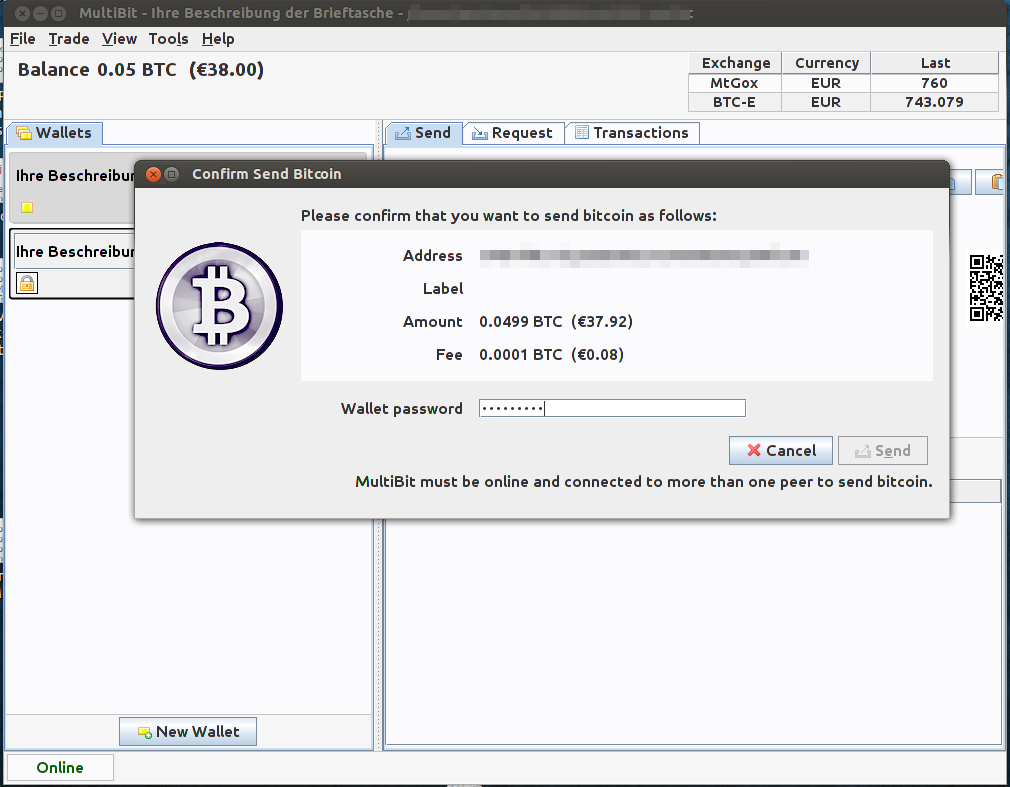Click the MtGox row EUR currency cell
The height and width of the screenshot is (787, 1010).
coord(826,83)
